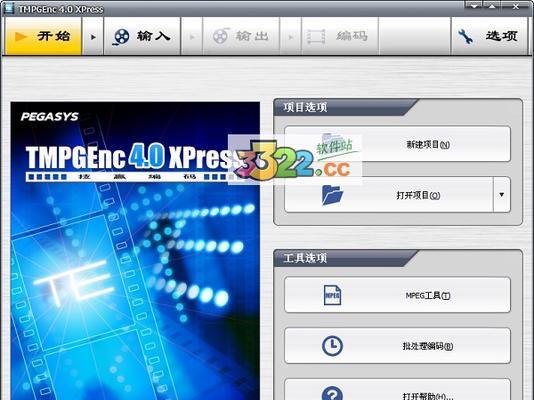The height and width of the screenshot is (400, 534).
Task: Click the arrow between 输入 and 输出
Action: (x=192, y=36)
